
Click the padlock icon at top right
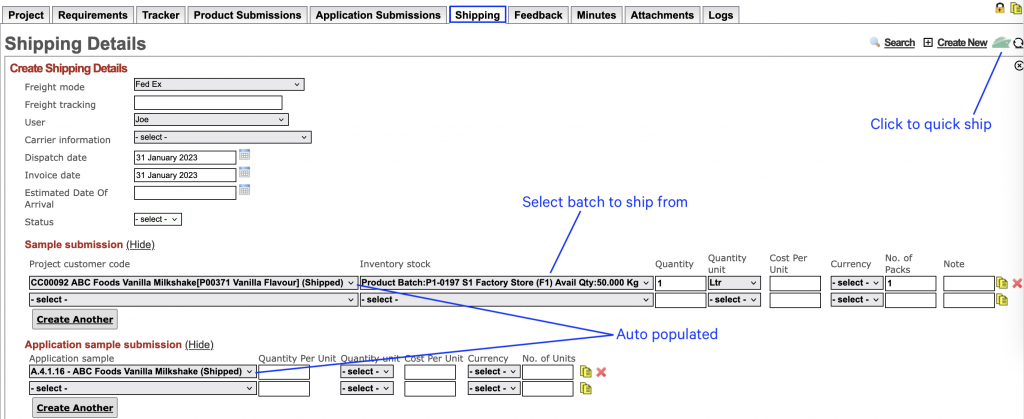click(x=999, y=8)
